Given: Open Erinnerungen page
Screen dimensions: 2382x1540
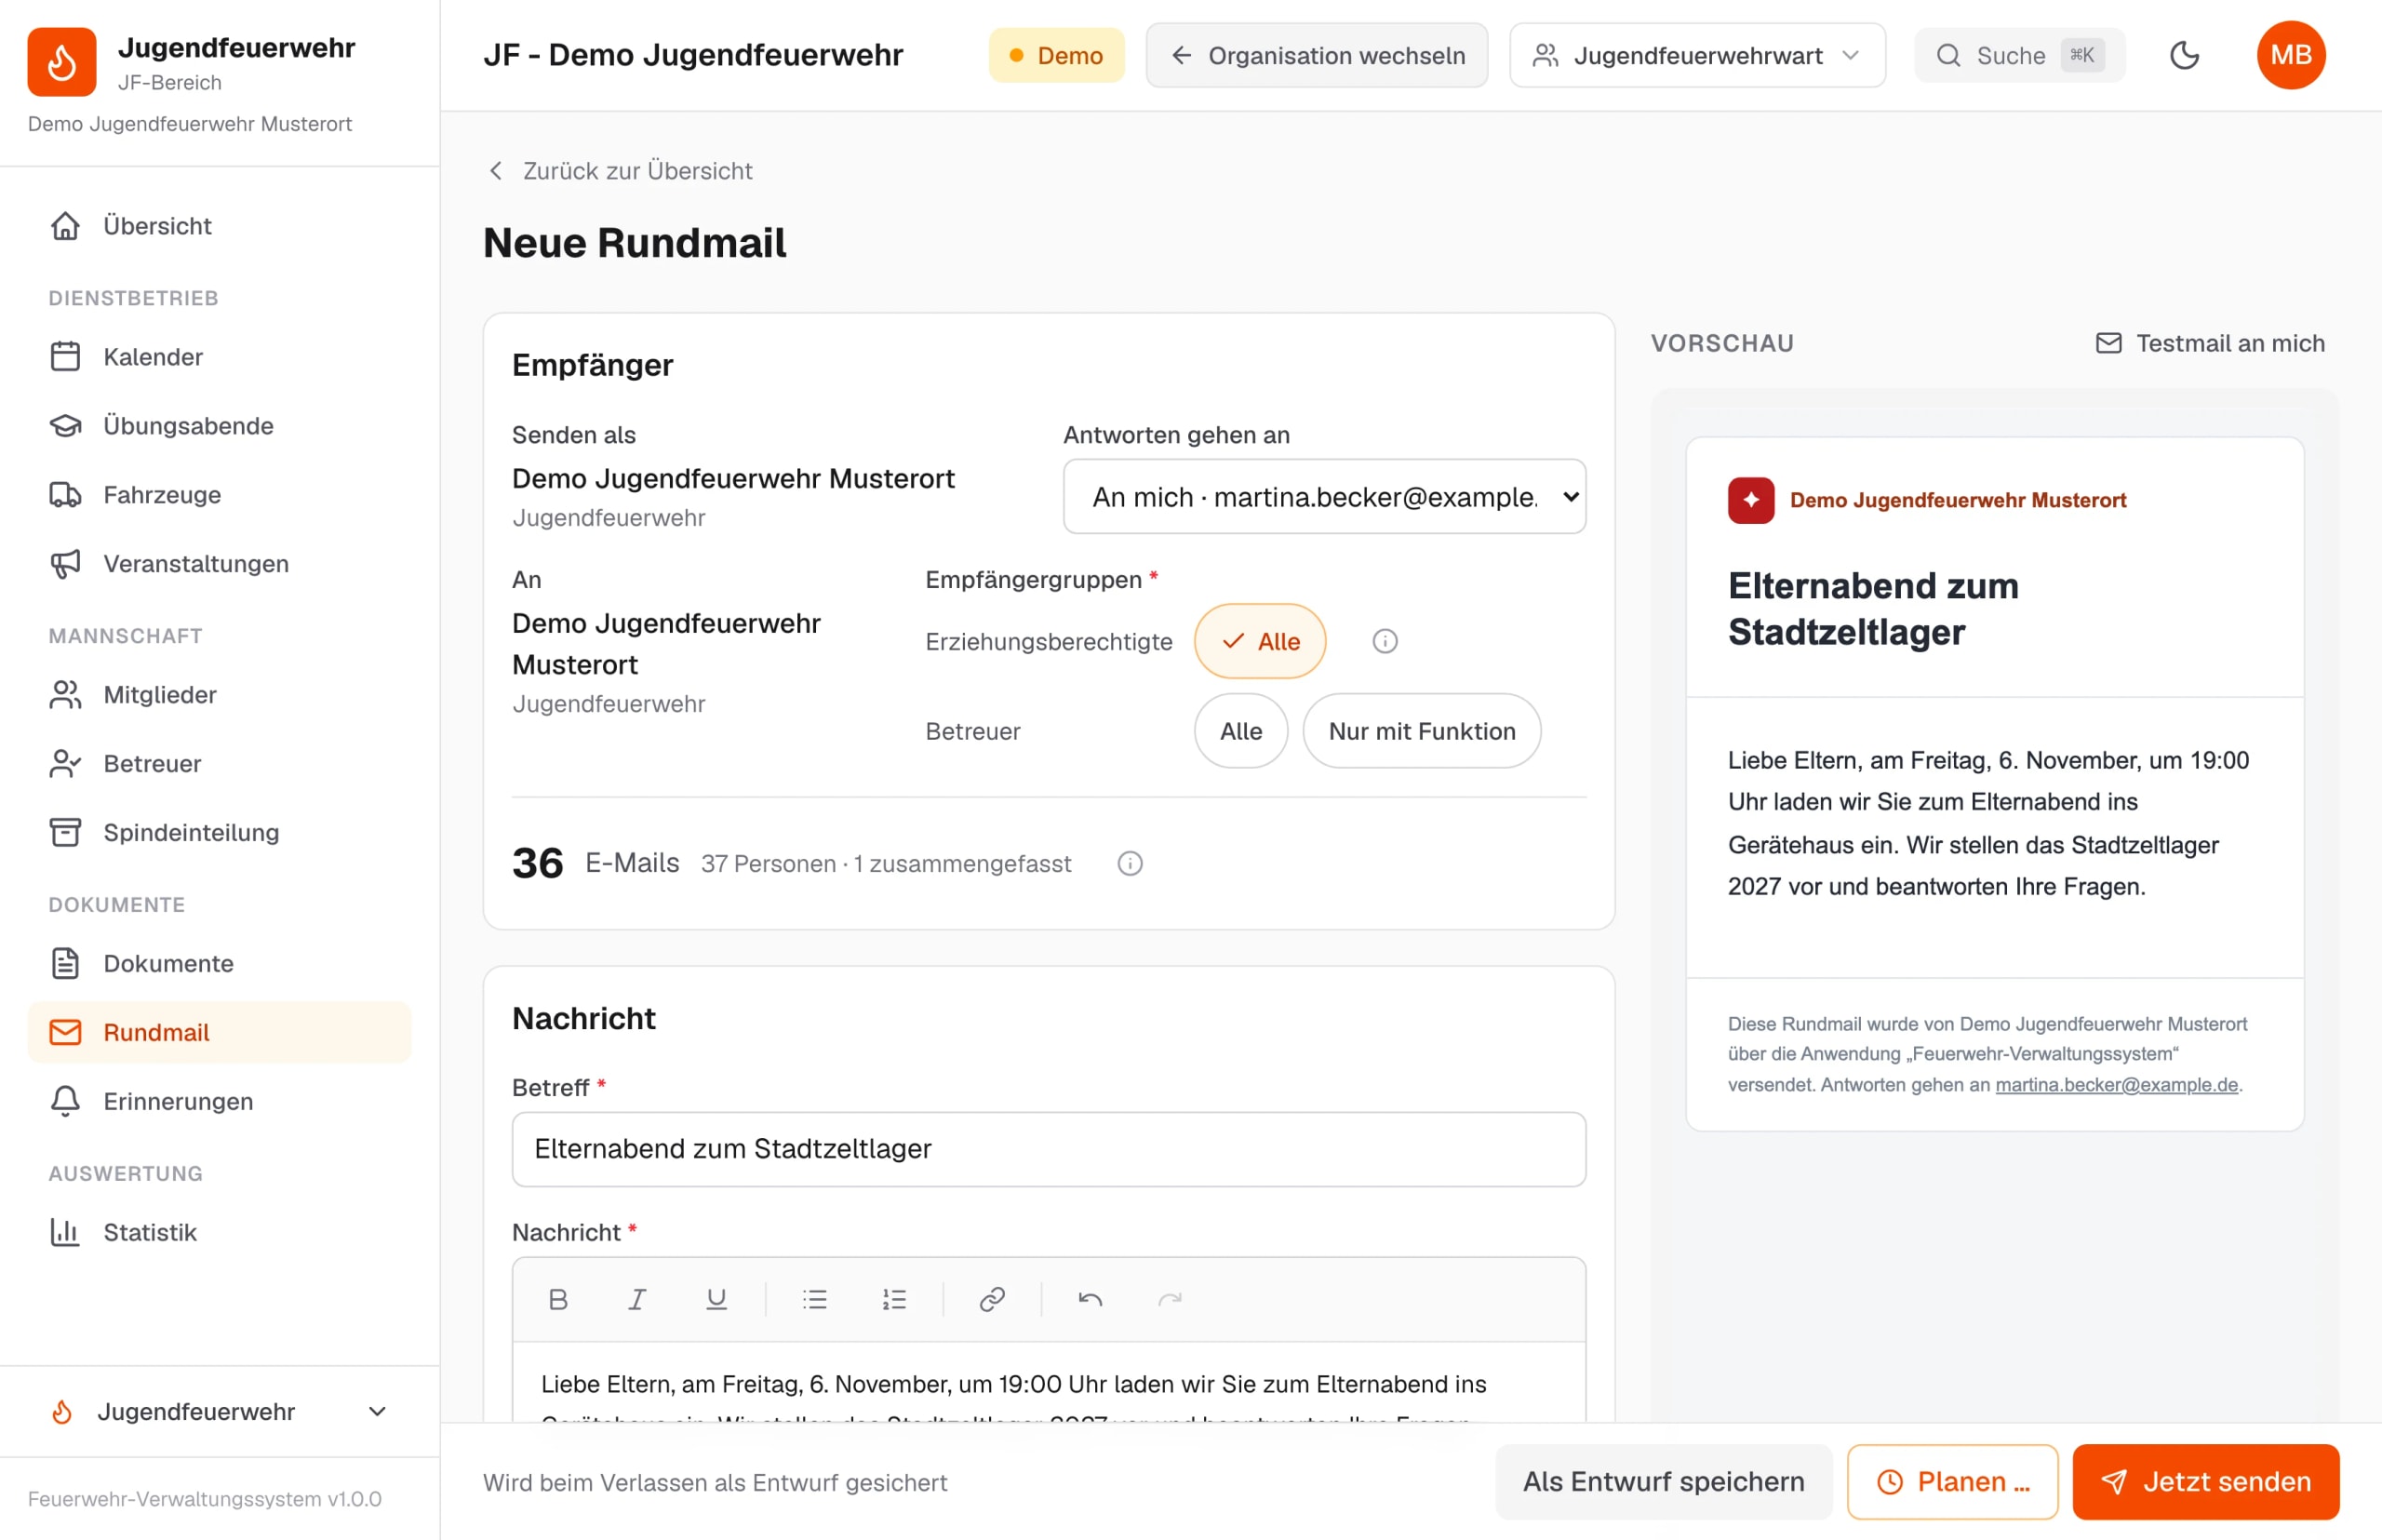Looking at the screenshot, I should pos(220,1101).
